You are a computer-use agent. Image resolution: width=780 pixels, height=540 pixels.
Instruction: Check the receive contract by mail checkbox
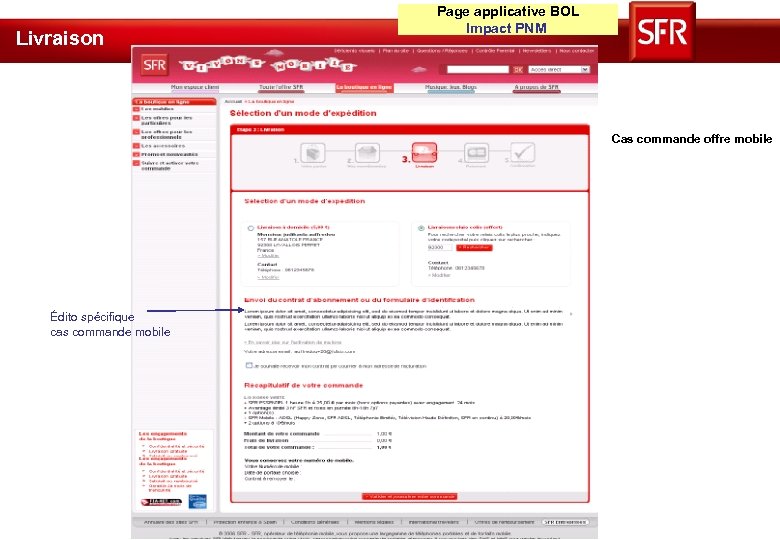[249, 365]
